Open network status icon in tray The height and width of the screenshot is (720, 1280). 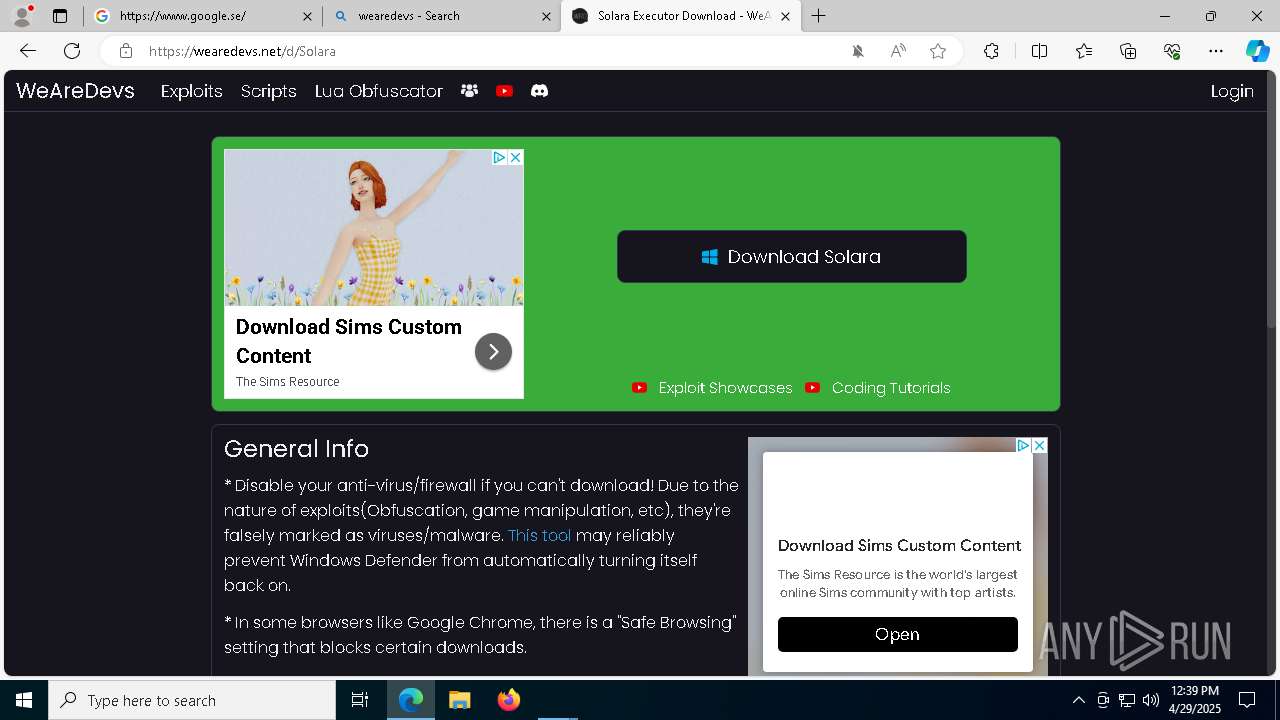(x=1127, y=700)
